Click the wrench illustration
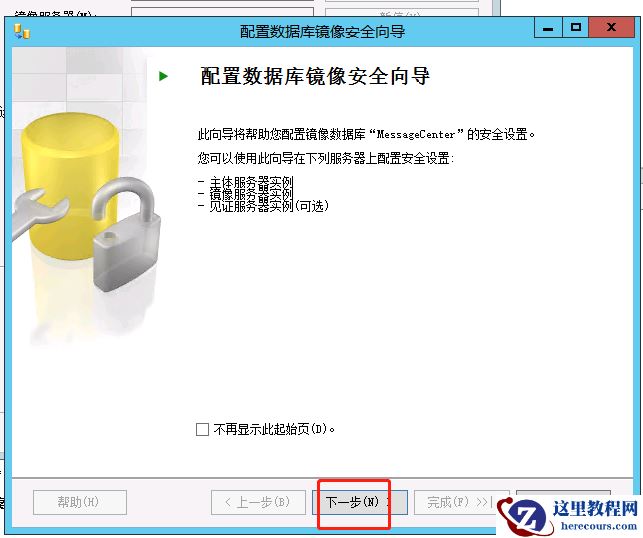This screenshot has height=538, width=643. [39, 212]
